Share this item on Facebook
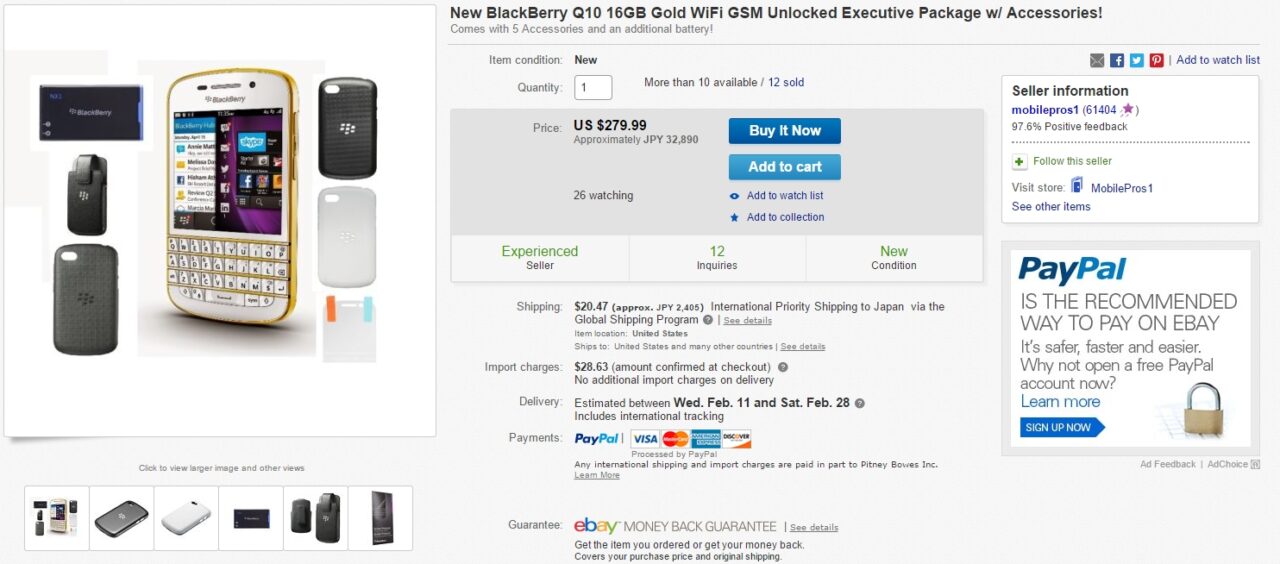Image resolution: width=1280 pixels, height=564 pixels. pos(1117,60)
